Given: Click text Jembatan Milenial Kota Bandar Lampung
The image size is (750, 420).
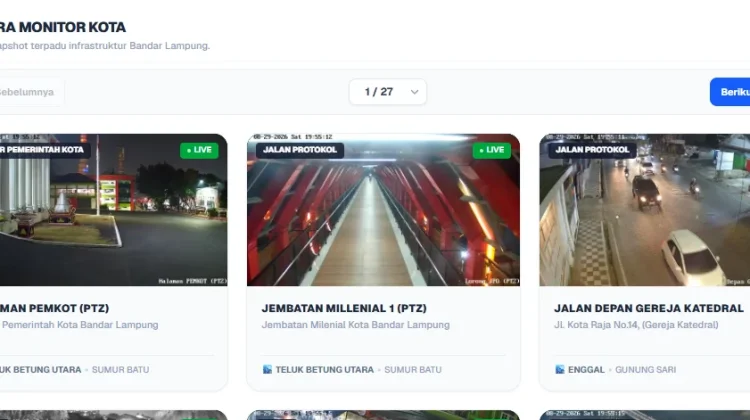Looking at the screenshot, I should pyautogui.click(x=355, y=325).
